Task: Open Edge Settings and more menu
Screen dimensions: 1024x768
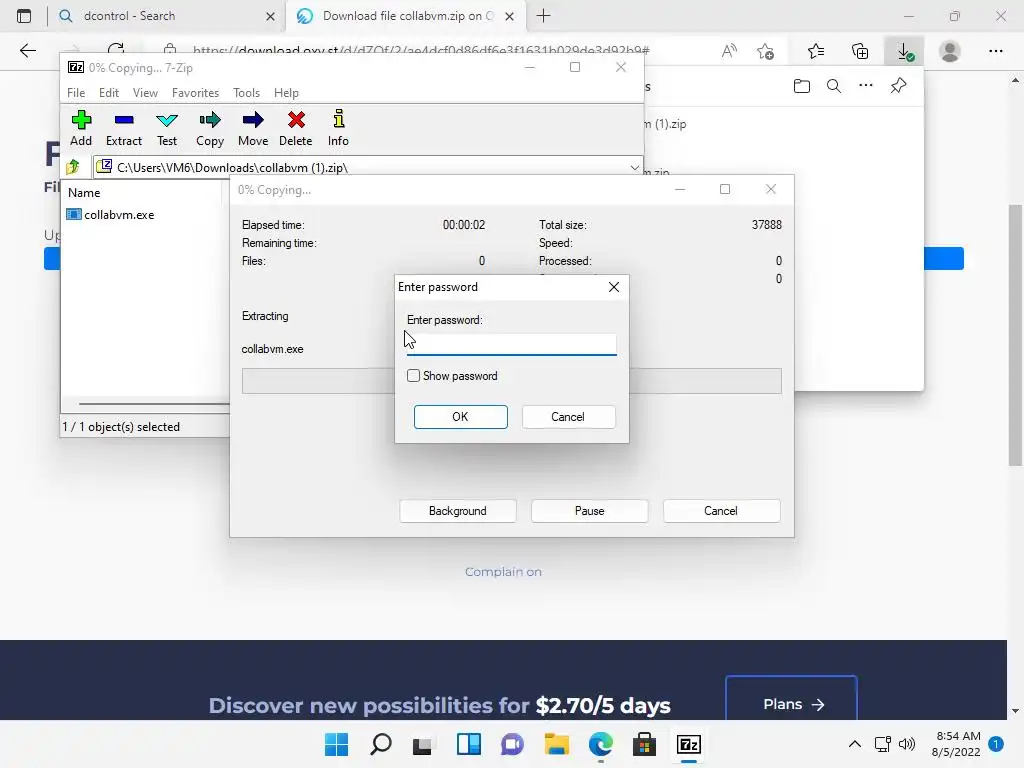Action: (995, 51)
